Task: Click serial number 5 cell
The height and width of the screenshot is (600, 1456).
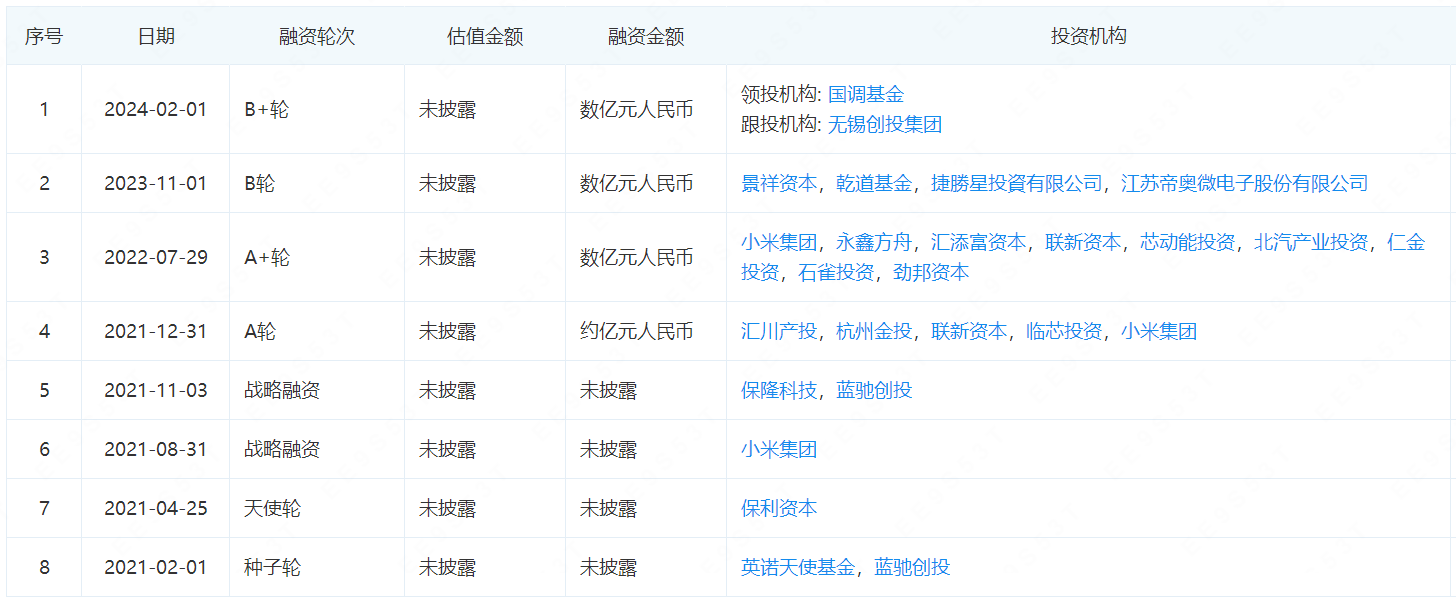Action: [x=44, y=390]
